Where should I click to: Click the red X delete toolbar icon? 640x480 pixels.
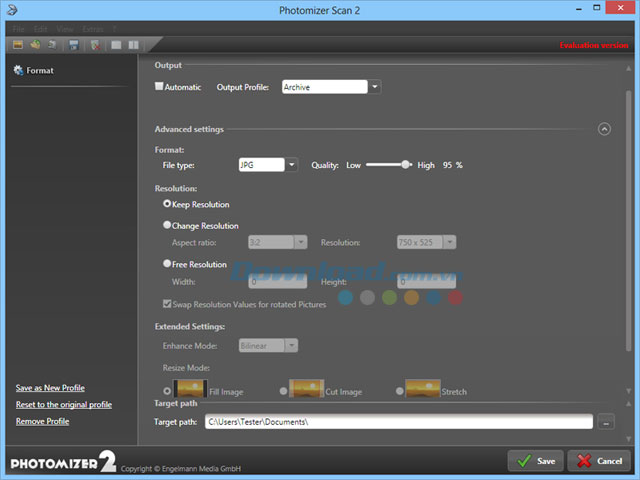pyautogui.click(x=96, y=45)
